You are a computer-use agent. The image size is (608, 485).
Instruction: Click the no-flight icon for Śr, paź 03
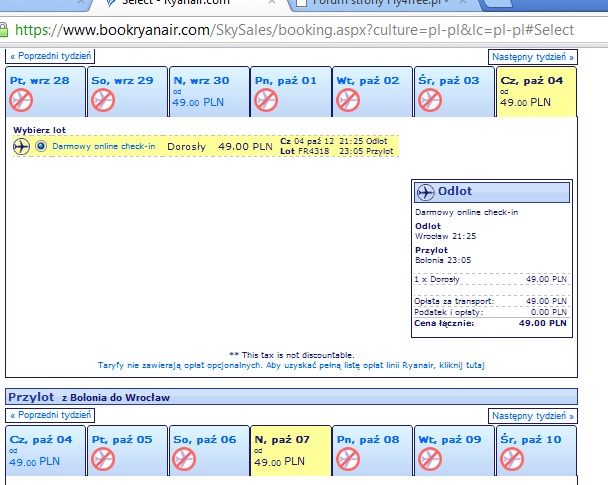(430, 100)
